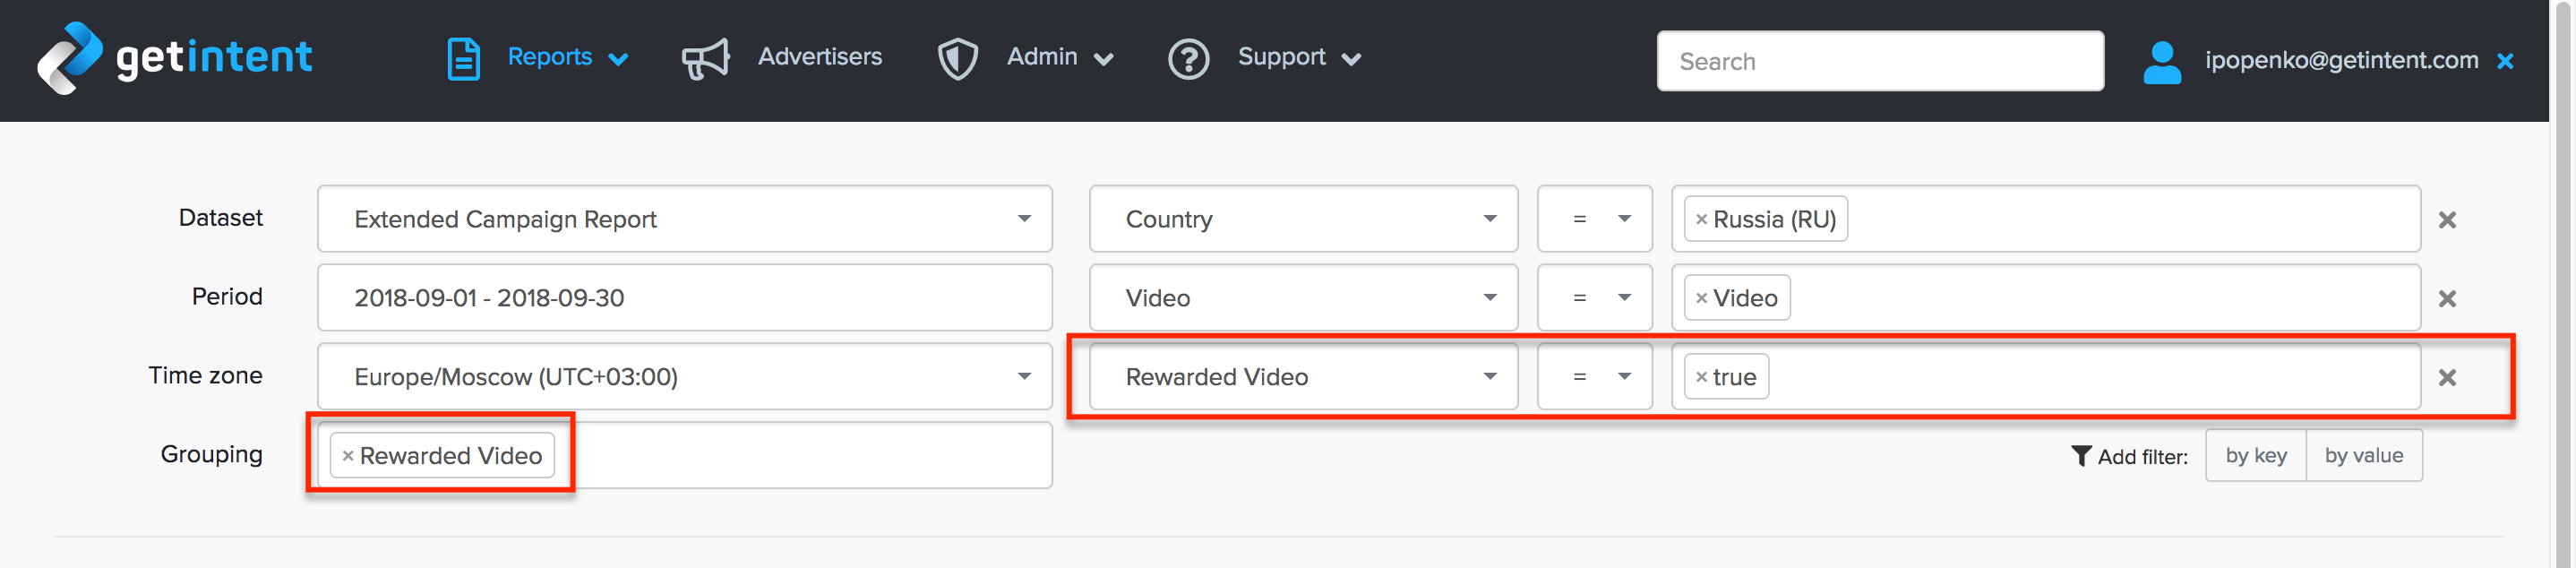Click the Search input field
2576x568 pixels.
click(x=1879, y=61)
